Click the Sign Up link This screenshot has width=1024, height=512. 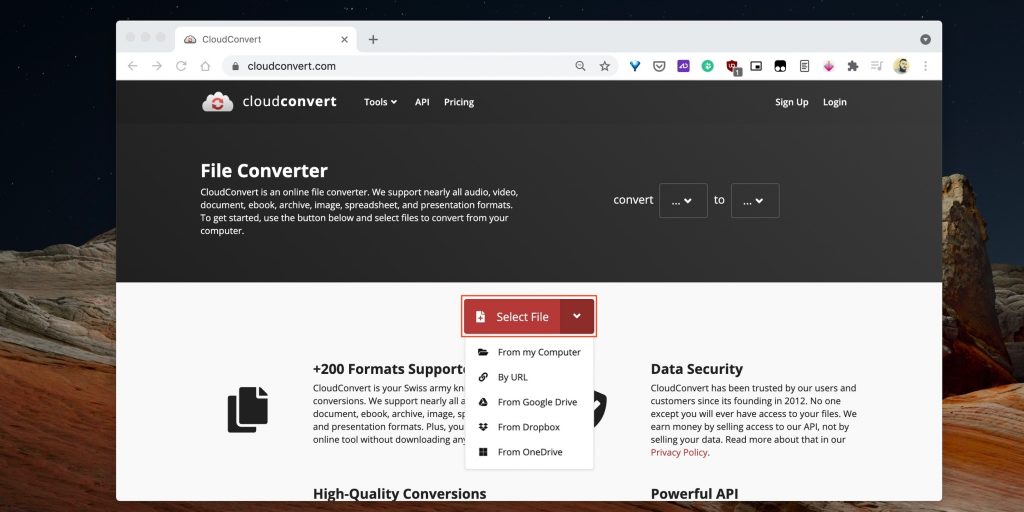point(792,102)
